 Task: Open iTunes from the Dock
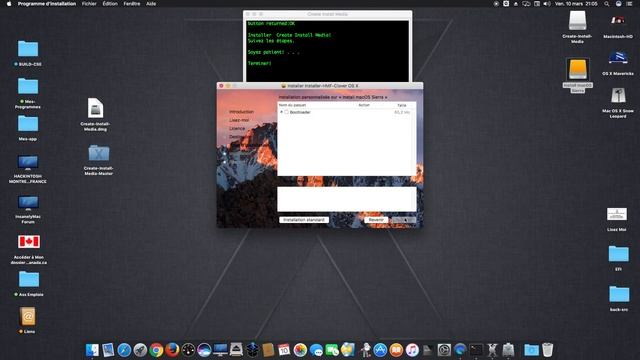pyautogui.click(x=412, y=350)
